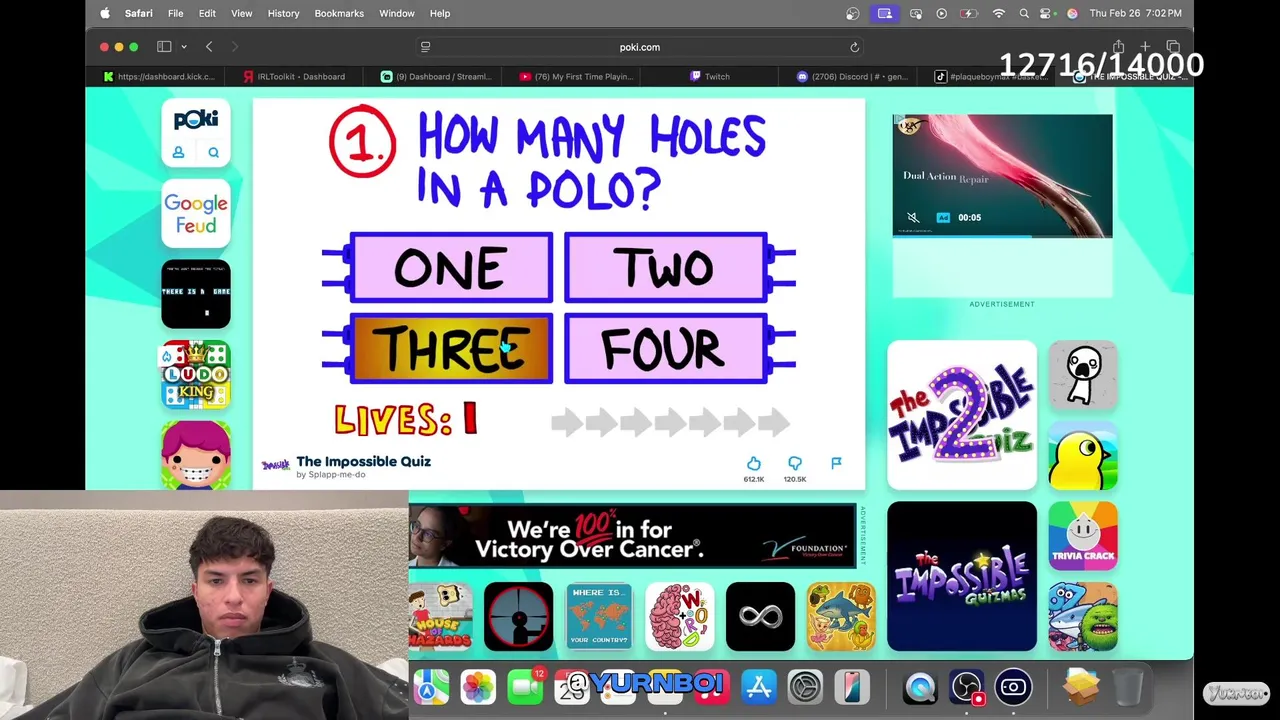Click The Impossible Quiz title text
The height and width of the screenshot is (720, 1280).
pos(363,461)
